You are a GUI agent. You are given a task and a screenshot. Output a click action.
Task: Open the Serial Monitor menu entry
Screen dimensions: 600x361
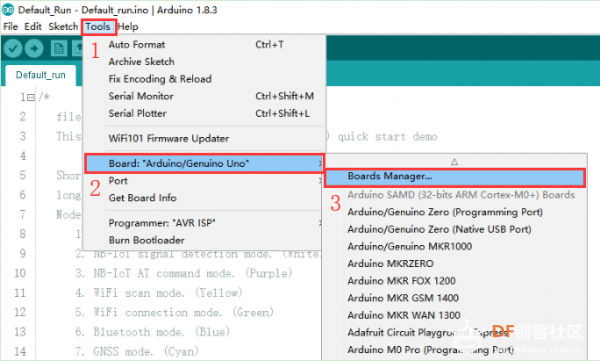[204, 96]
